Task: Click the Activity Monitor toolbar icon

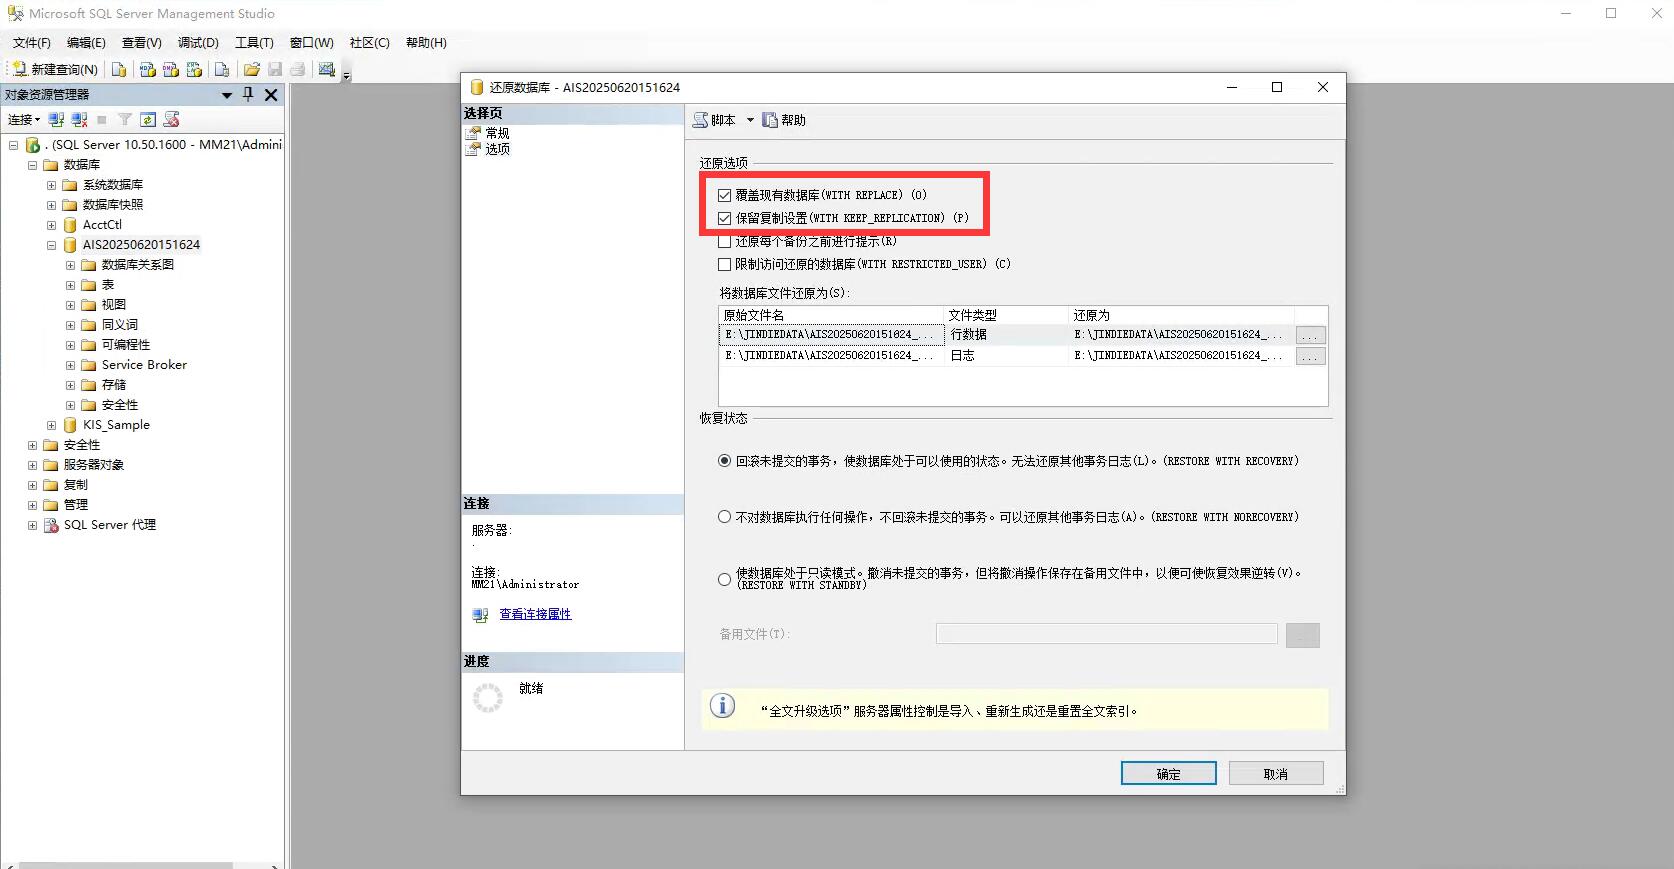Action: click(327, 69)
